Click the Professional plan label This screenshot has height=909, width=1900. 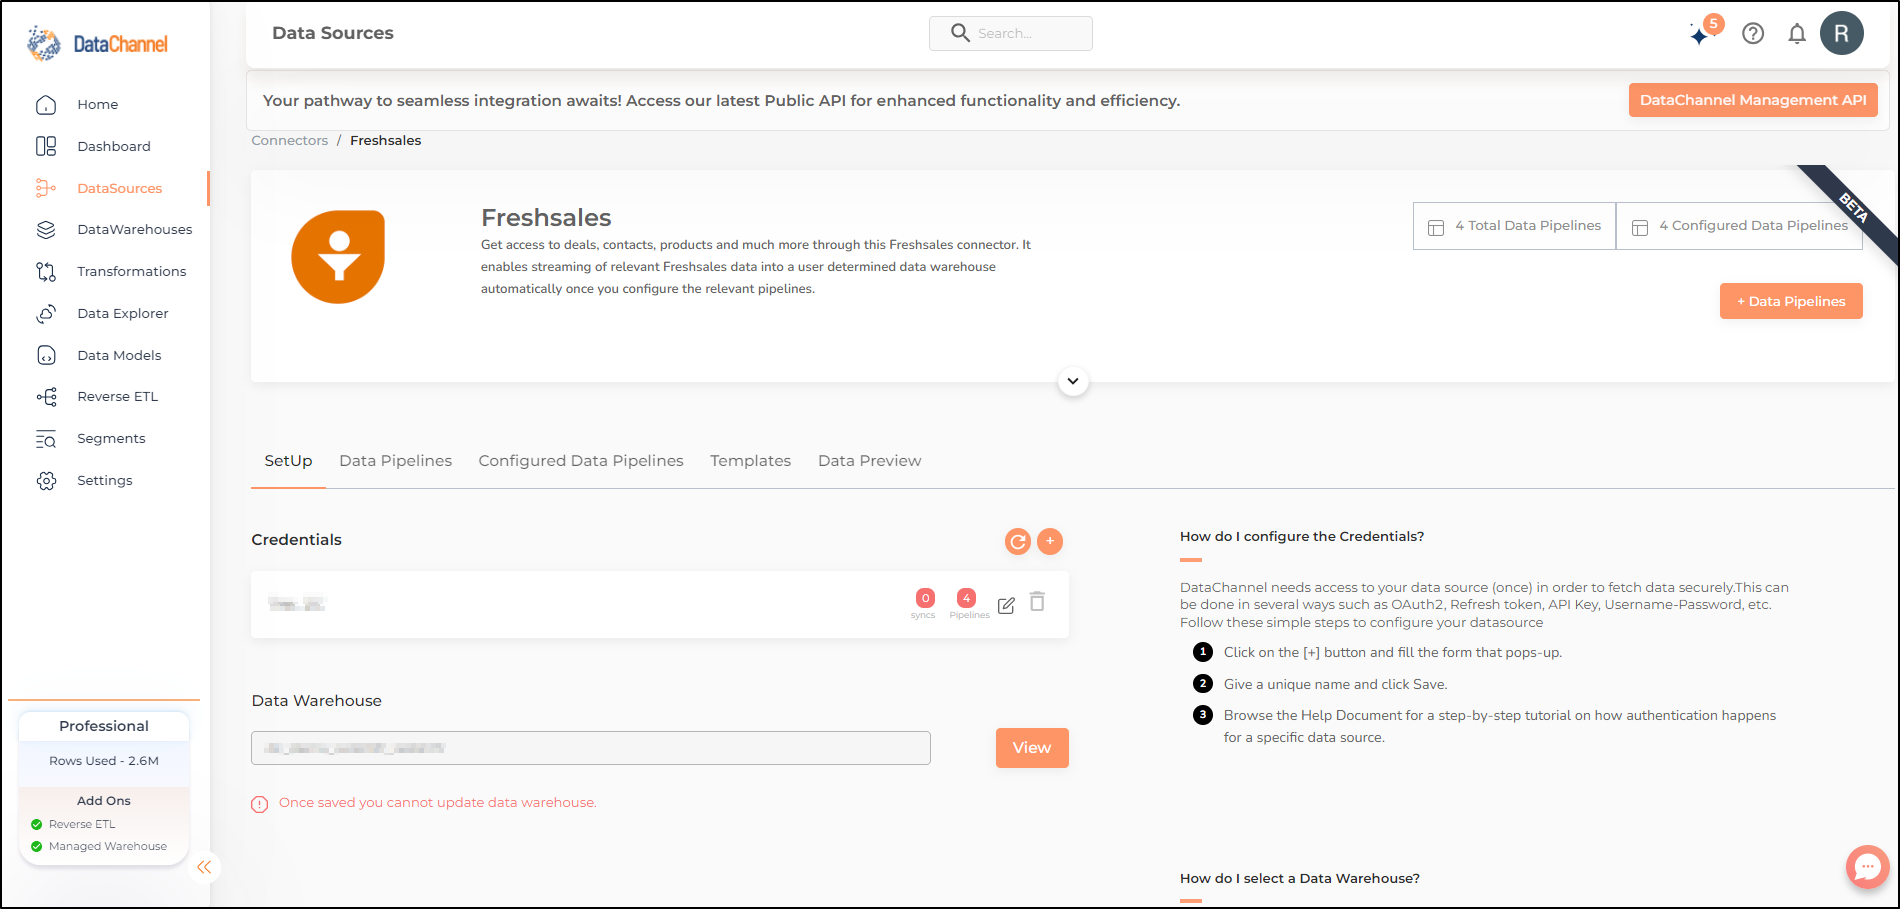(x=104, y=726)
